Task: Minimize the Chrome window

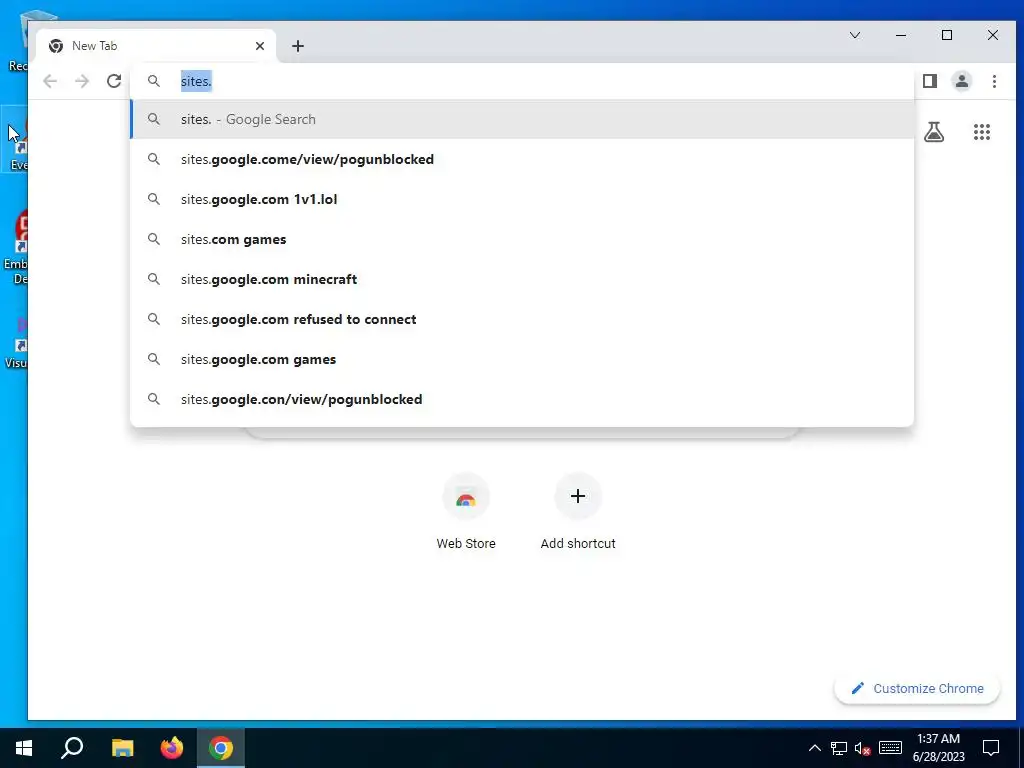Action: click(x=901, y=35)
